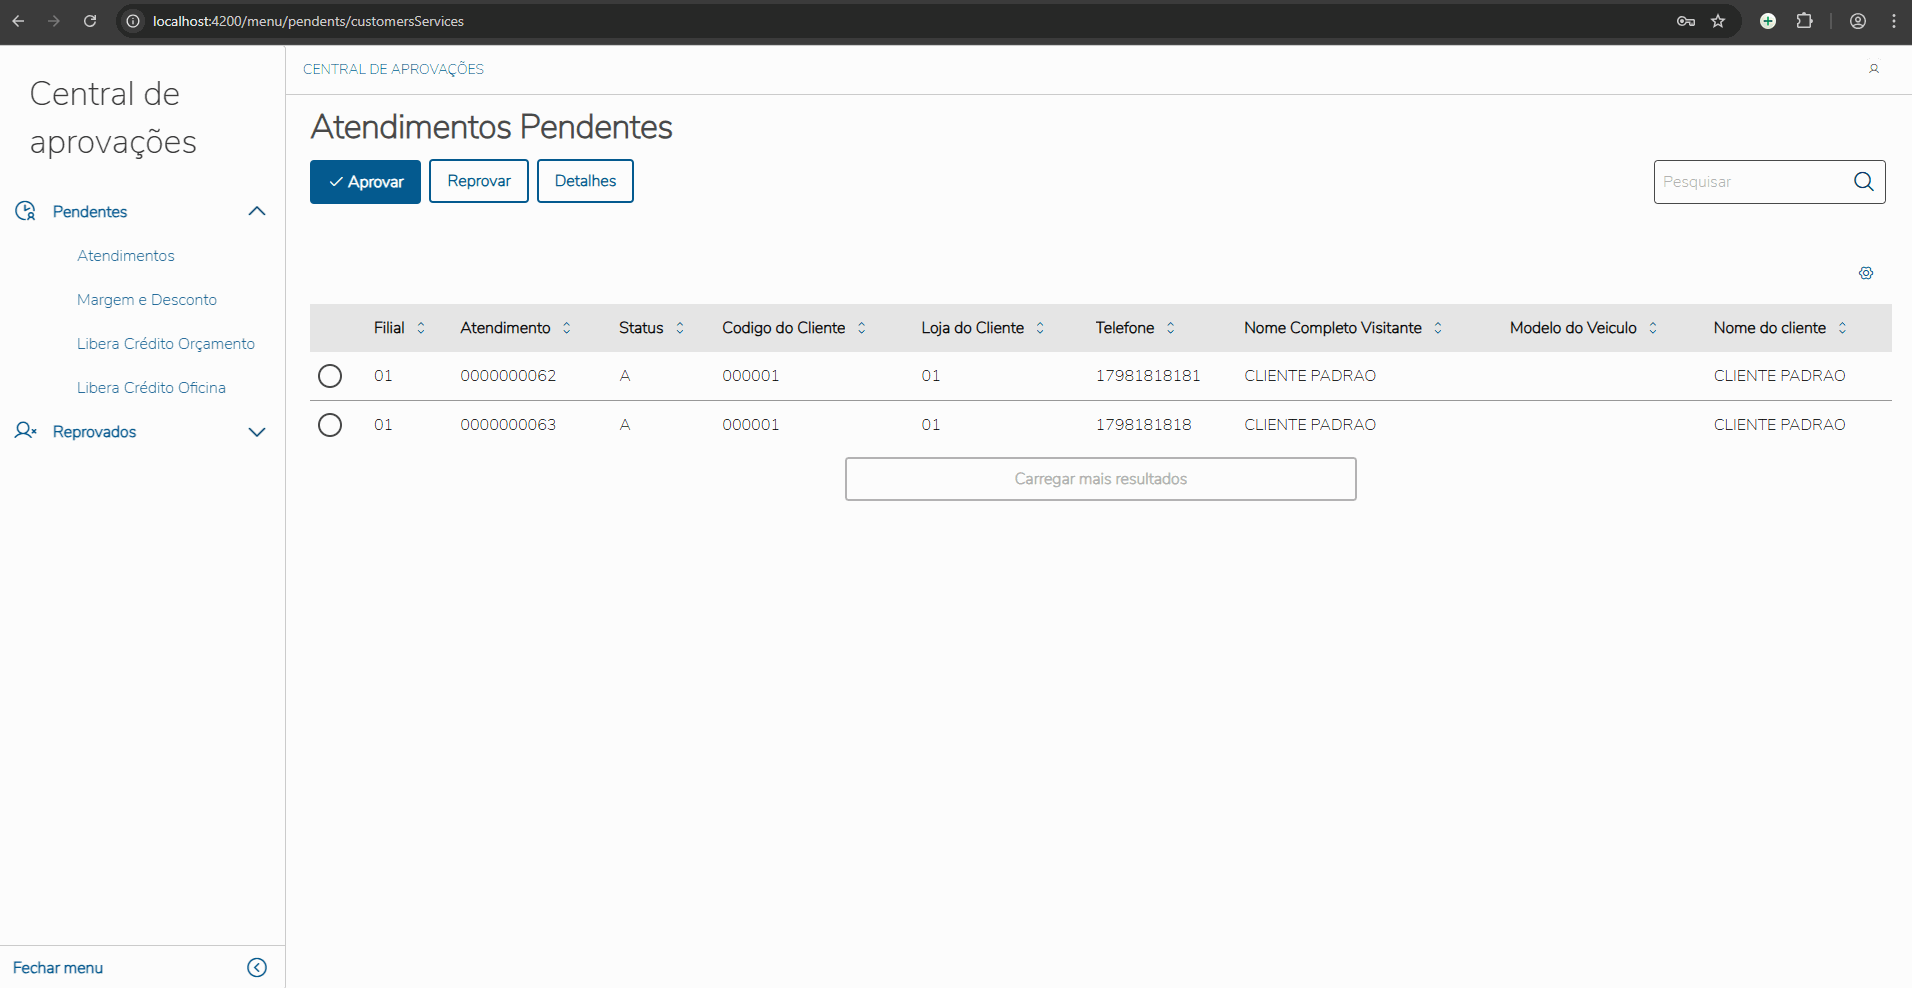
Task: Click the user profile icon
Action: (x=1874, y=69)
